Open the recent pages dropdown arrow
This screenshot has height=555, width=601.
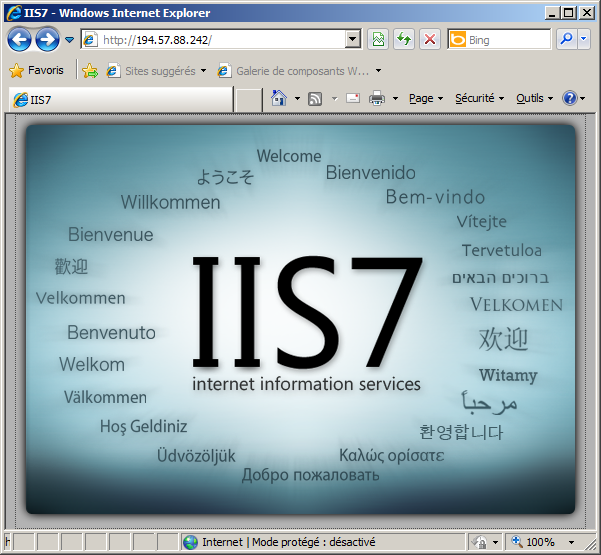(x=69, y=40)
